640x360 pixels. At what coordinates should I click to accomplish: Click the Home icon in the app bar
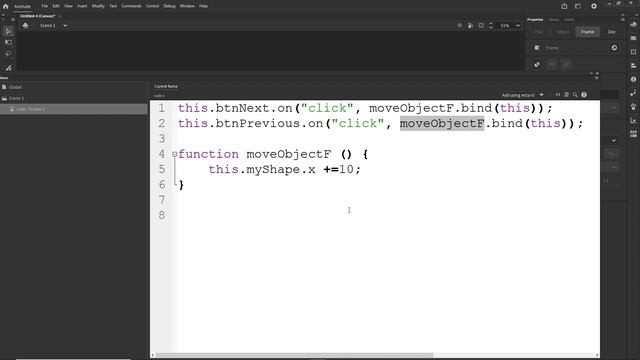tap(6, 6)
